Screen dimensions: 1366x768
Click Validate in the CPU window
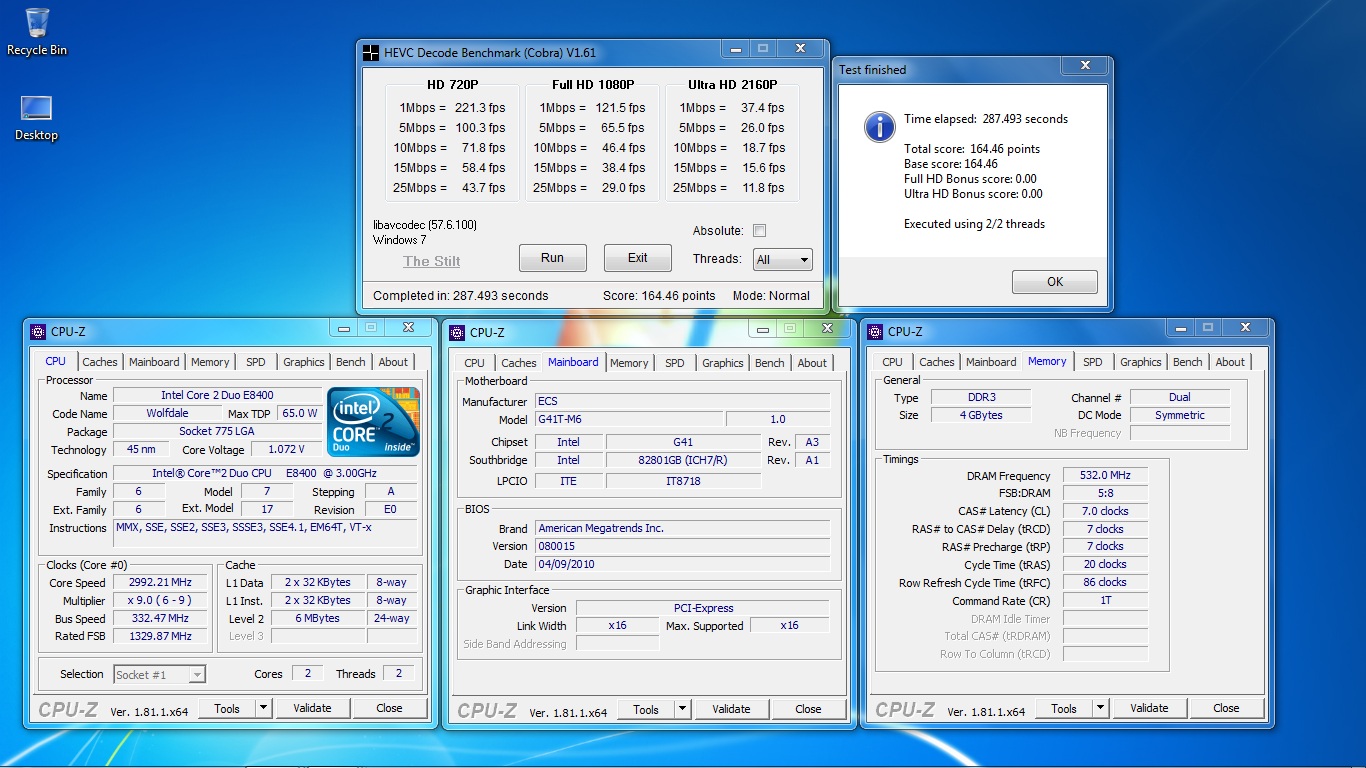312,708
